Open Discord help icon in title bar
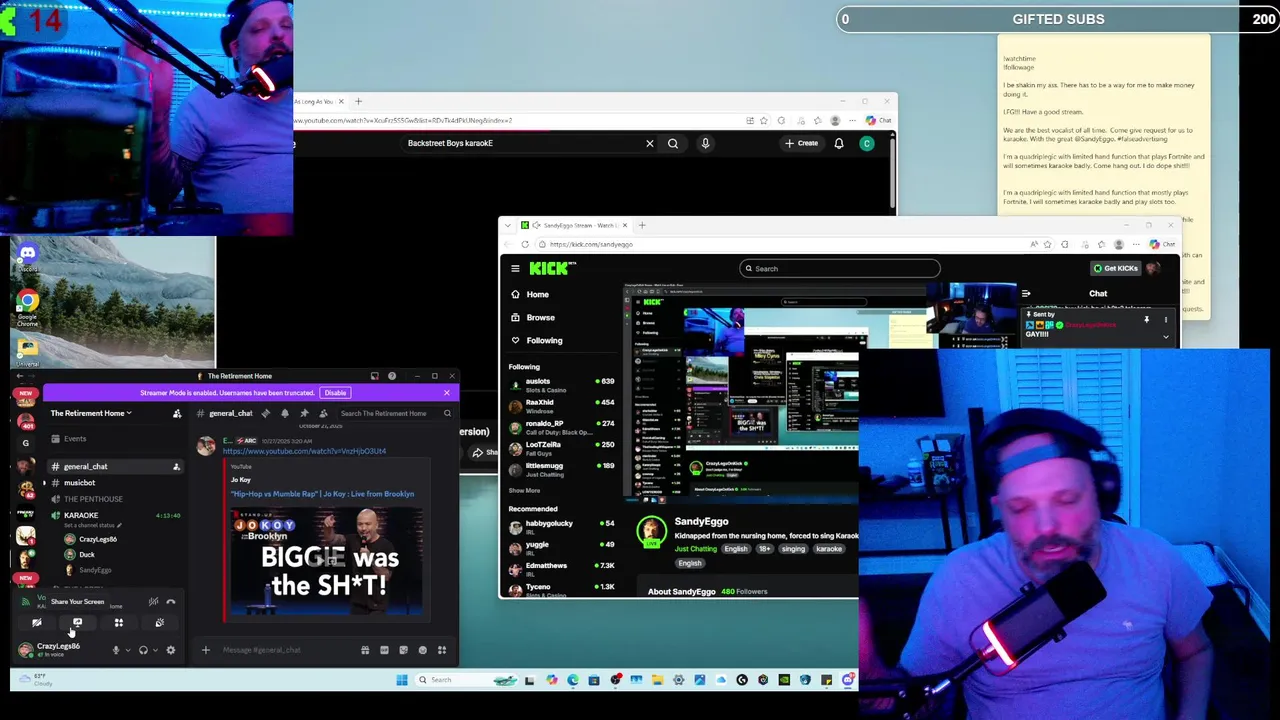This screenshot has width=1280, height=720. 391,376
